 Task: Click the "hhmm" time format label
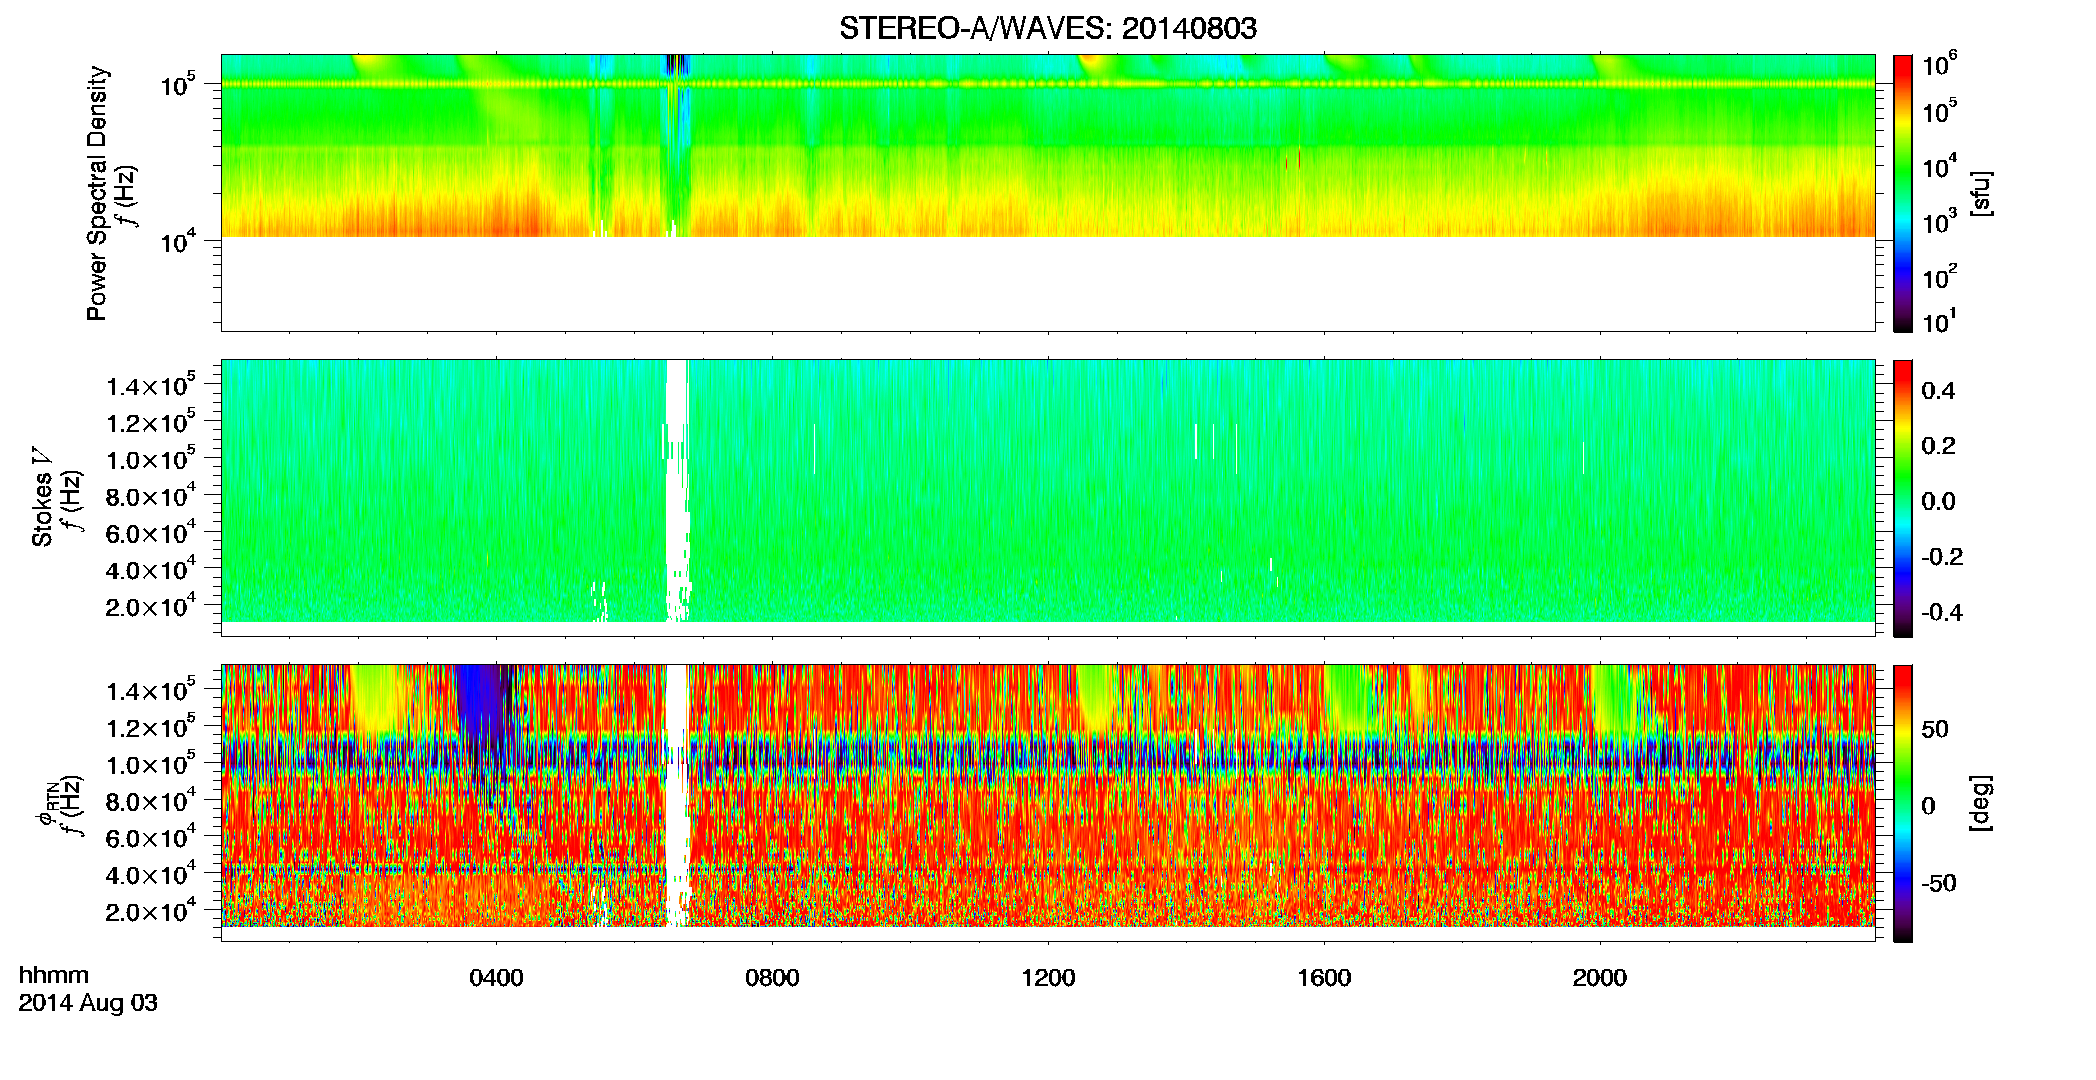54,976
